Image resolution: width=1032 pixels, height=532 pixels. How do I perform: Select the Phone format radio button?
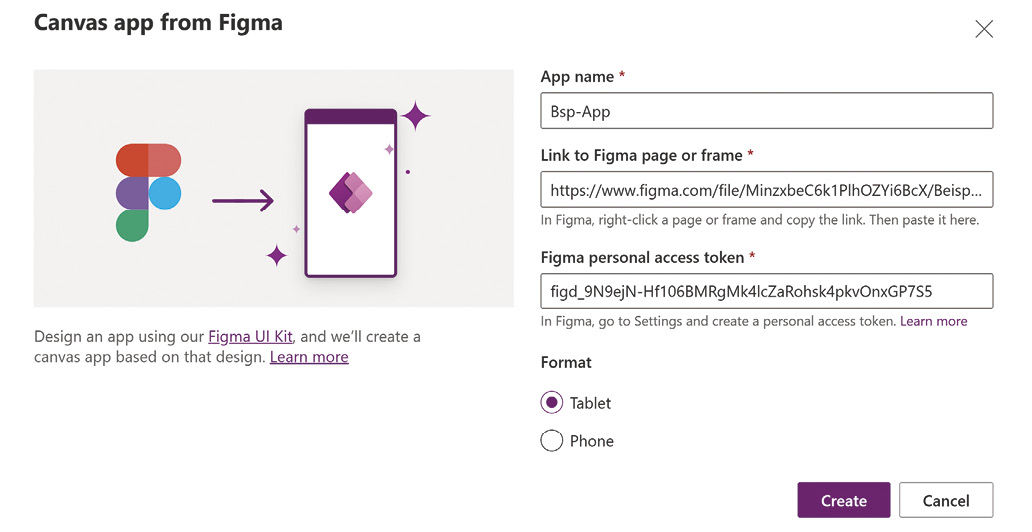click(552, 440)
